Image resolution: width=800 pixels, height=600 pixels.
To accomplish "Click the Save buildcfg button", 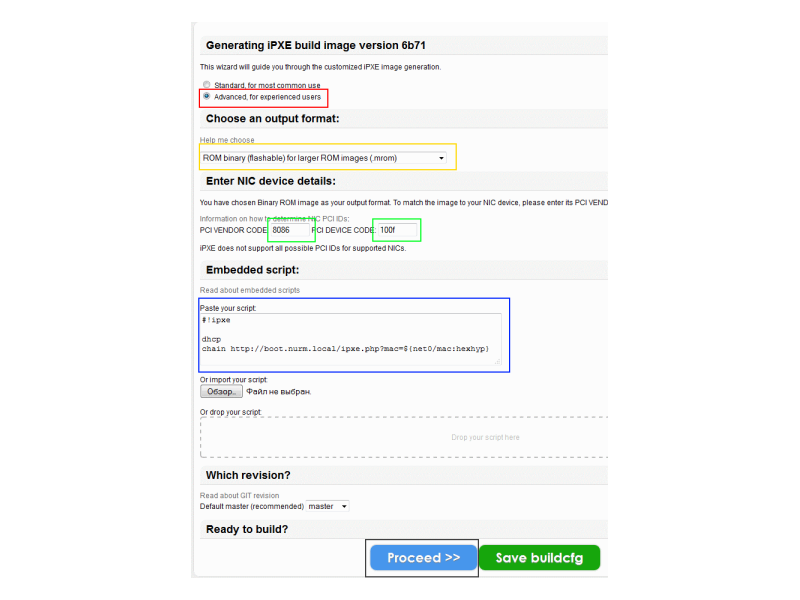I will 539,558.
